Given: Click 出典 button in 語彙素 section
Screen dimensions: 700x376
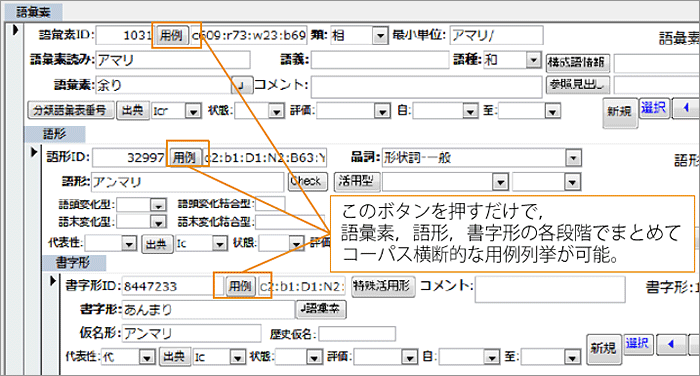Looking at the screenshot, I should coord(133,110).
